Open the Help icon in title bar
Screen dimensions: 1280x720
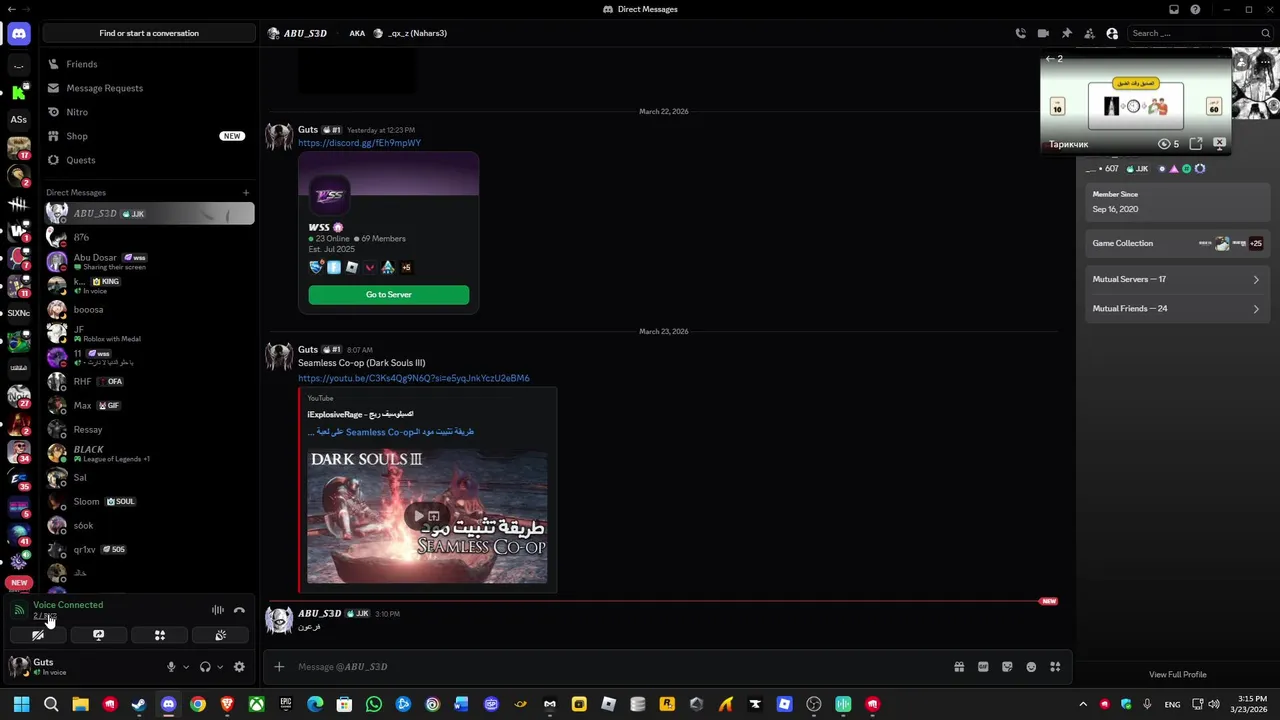tap(1195, 9)
